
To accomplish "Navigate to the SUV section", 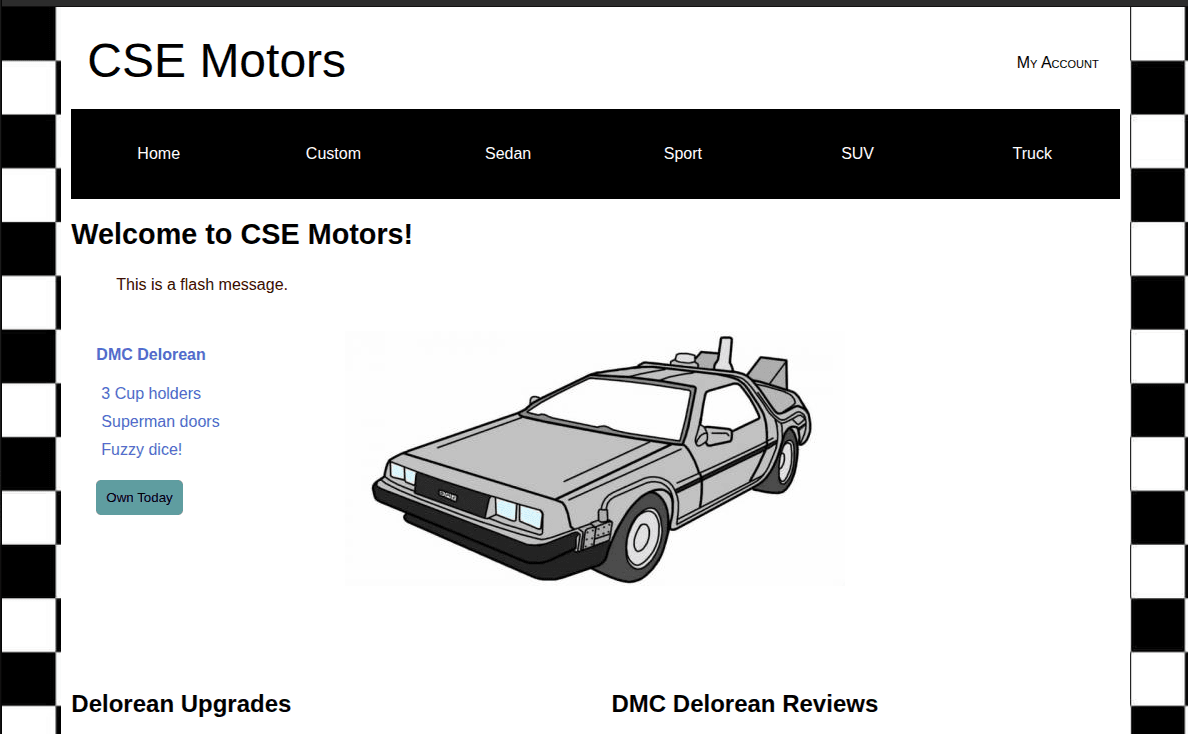I will [x=857, y=153].
